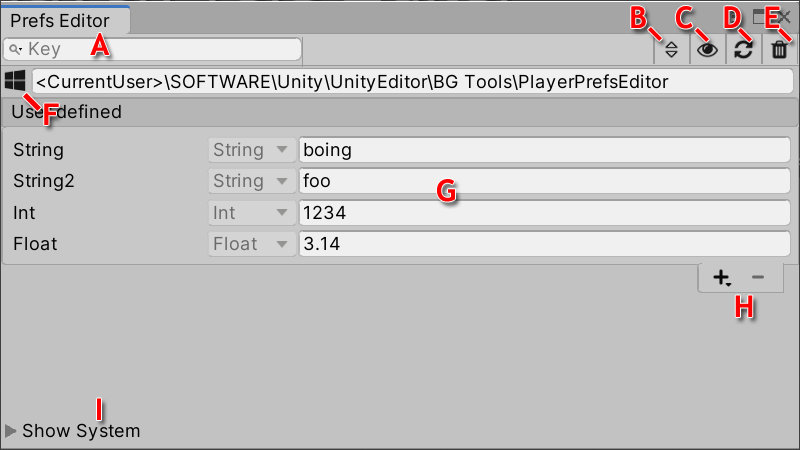
Task: Click the sort order toolbar icon
Action: click(x=672, y=49)
